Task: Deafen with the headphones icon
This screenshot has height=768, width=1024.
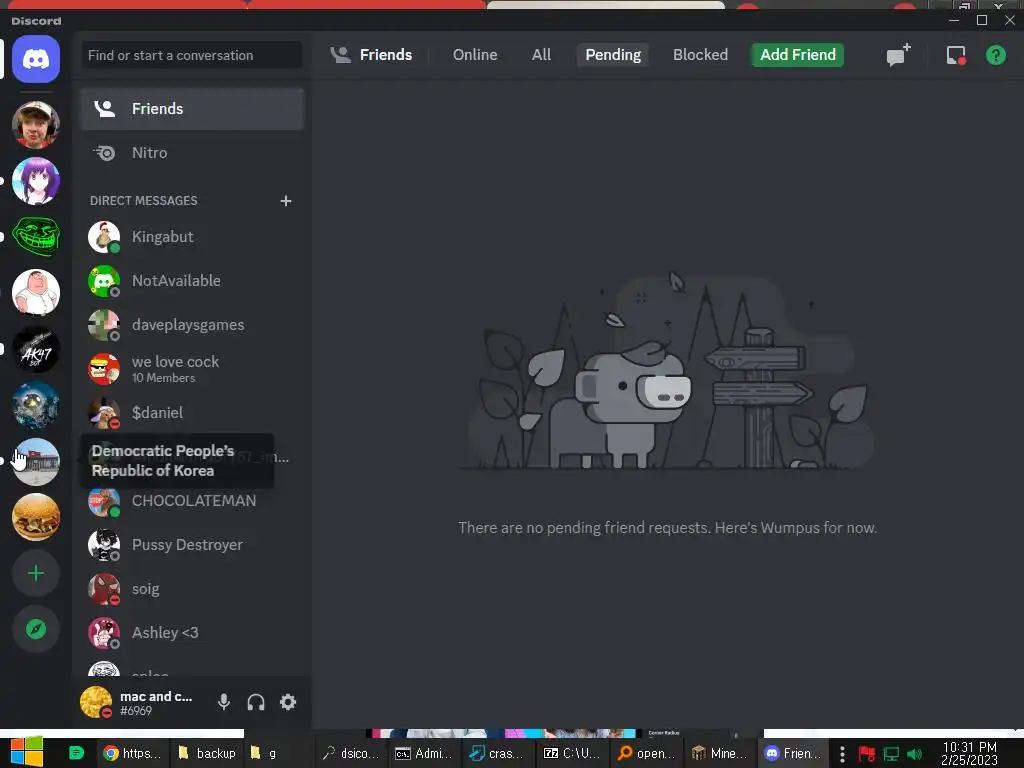Action: pos(256,702)
